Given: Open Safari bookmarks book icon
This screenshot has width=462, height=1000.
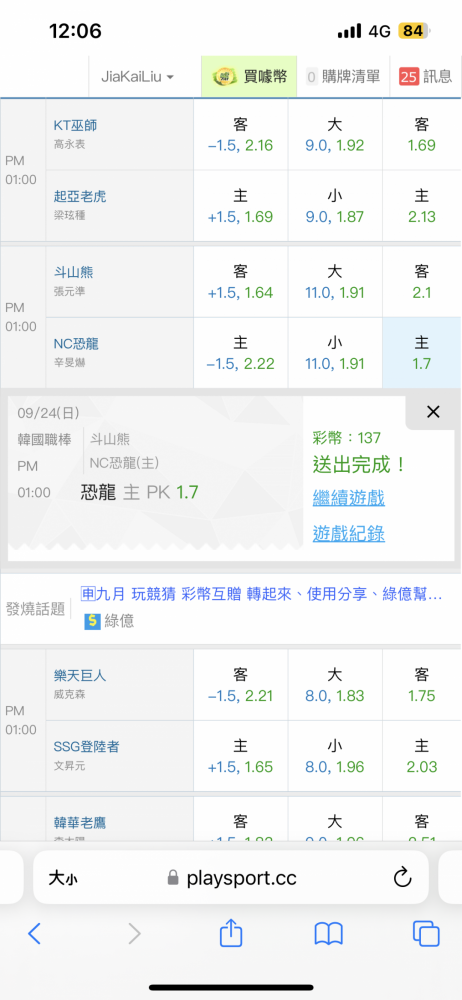Looking at the screenshot, I should tap(329, 934).
